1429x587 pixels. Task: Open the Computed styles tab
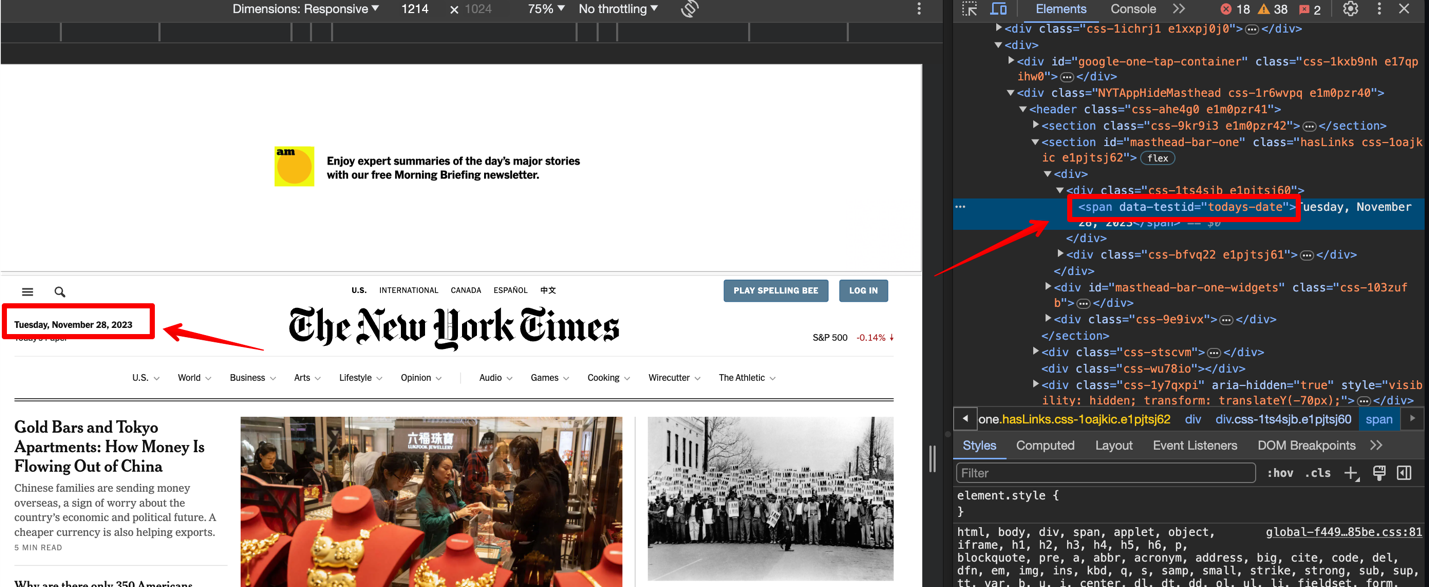[1045, 446]
